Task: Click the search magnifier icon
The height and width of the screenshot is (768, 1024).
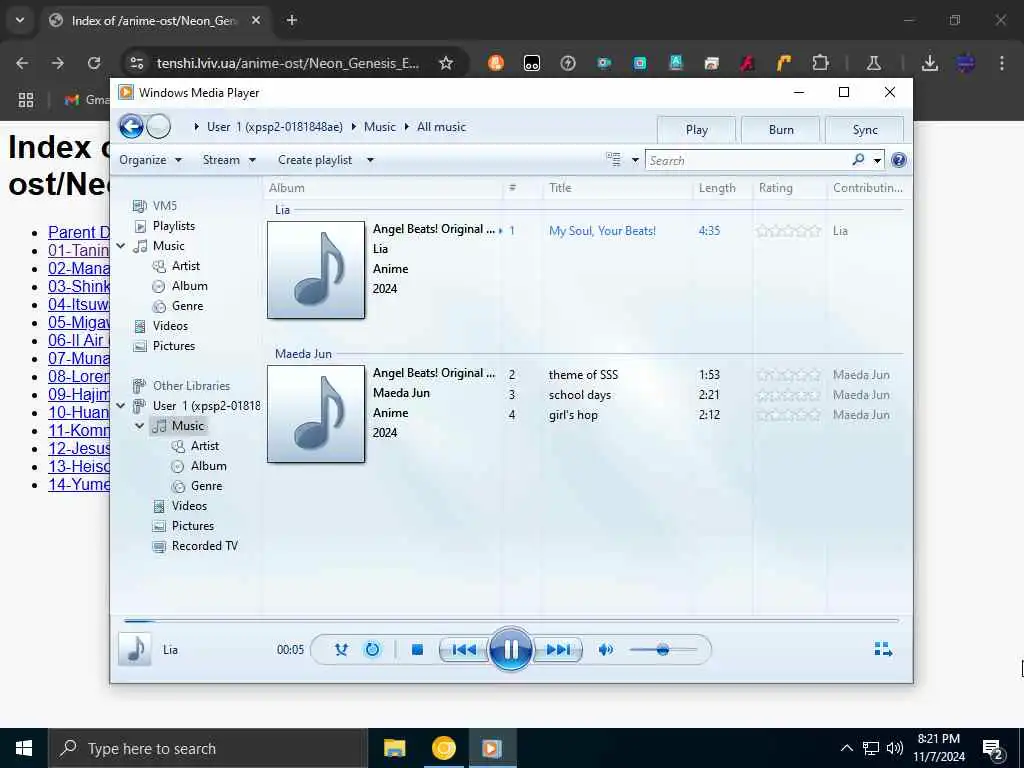Action: pyautogui.click(x=859, y=160)
